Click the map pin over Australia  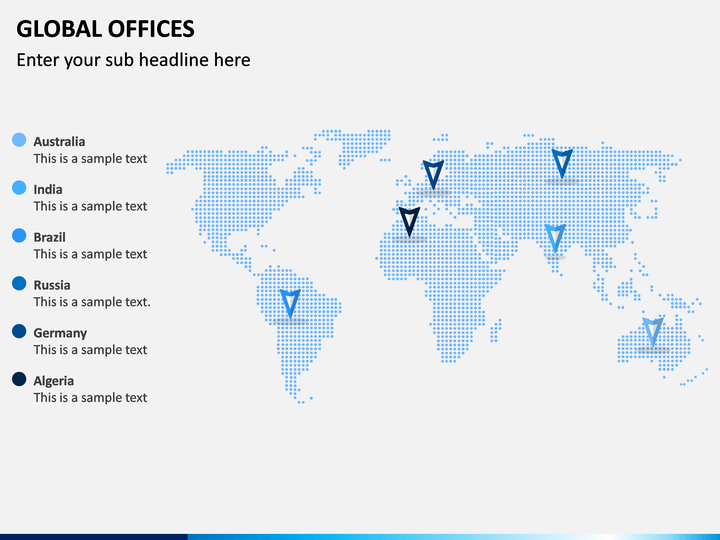652,331
